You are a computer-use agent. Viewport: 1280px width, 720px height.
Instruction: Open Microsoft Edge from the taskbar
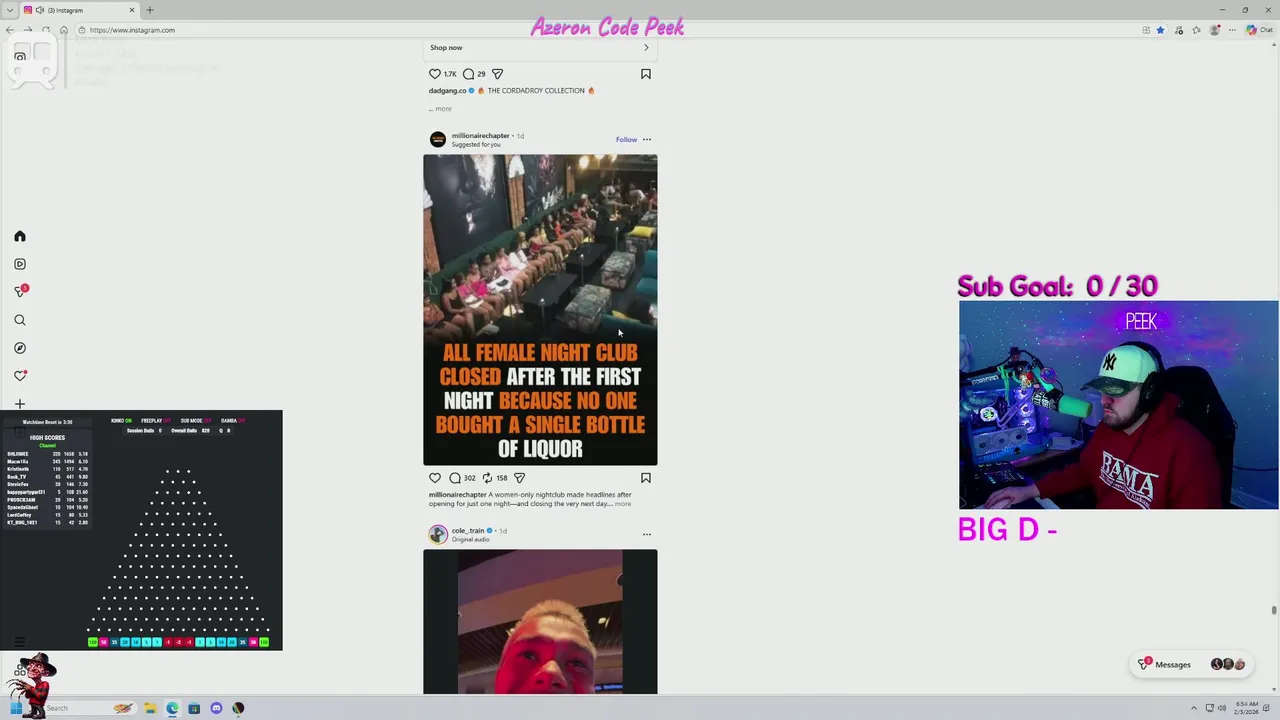pos(172,708)
